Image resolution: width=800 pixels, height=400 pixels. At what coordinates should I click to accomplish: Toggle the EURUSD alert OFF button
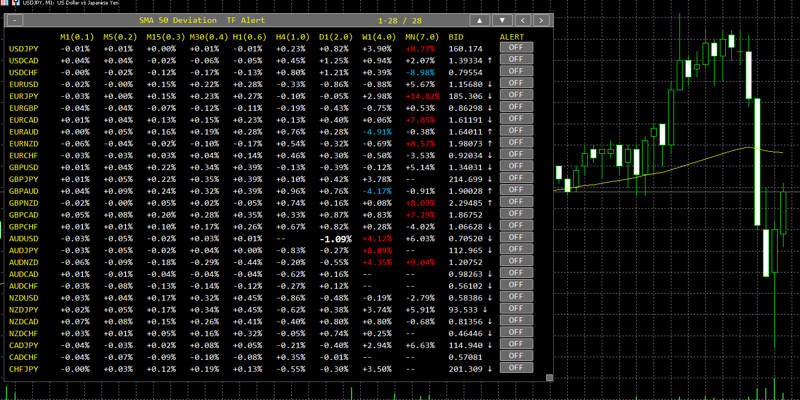pos(516,83)
